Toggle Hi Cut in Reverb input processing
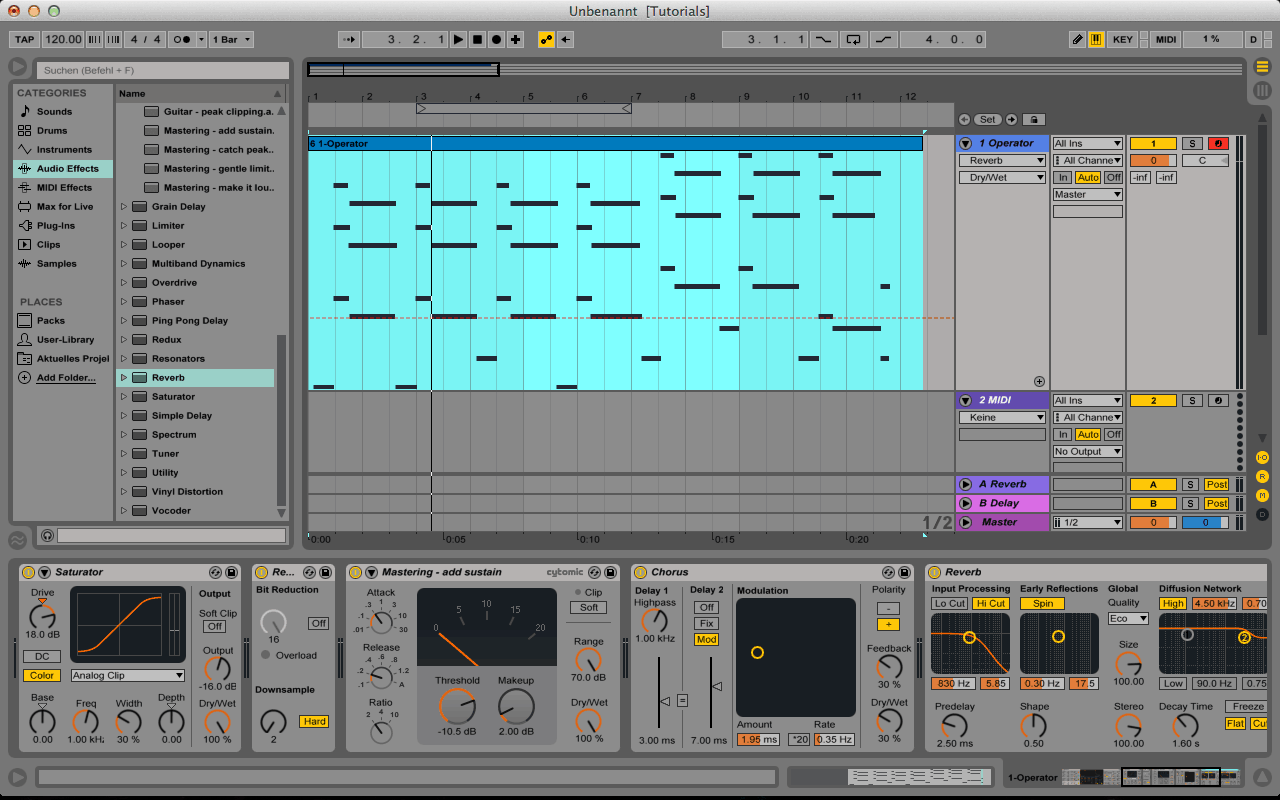This screenshot has height=800, width=1280. tap(990, 603)
